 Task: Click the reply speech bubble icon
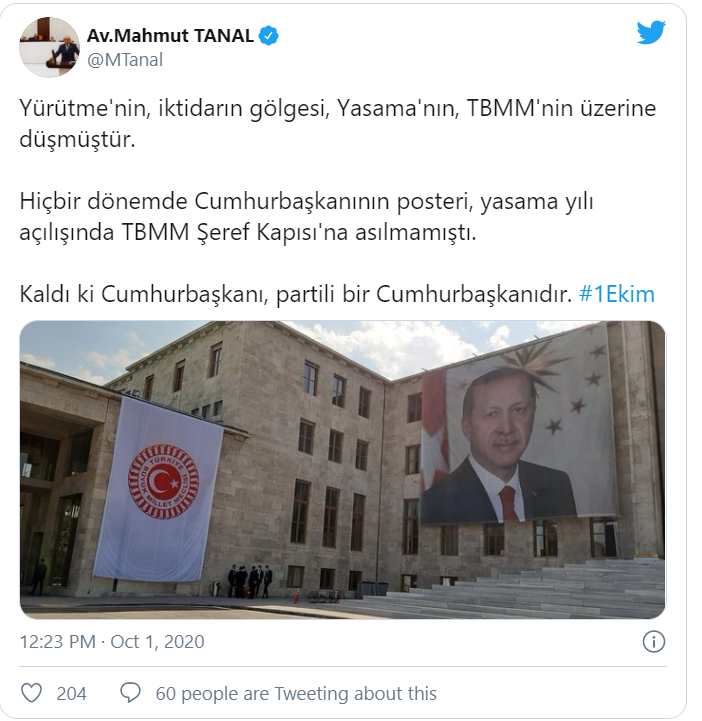(130, 693)
